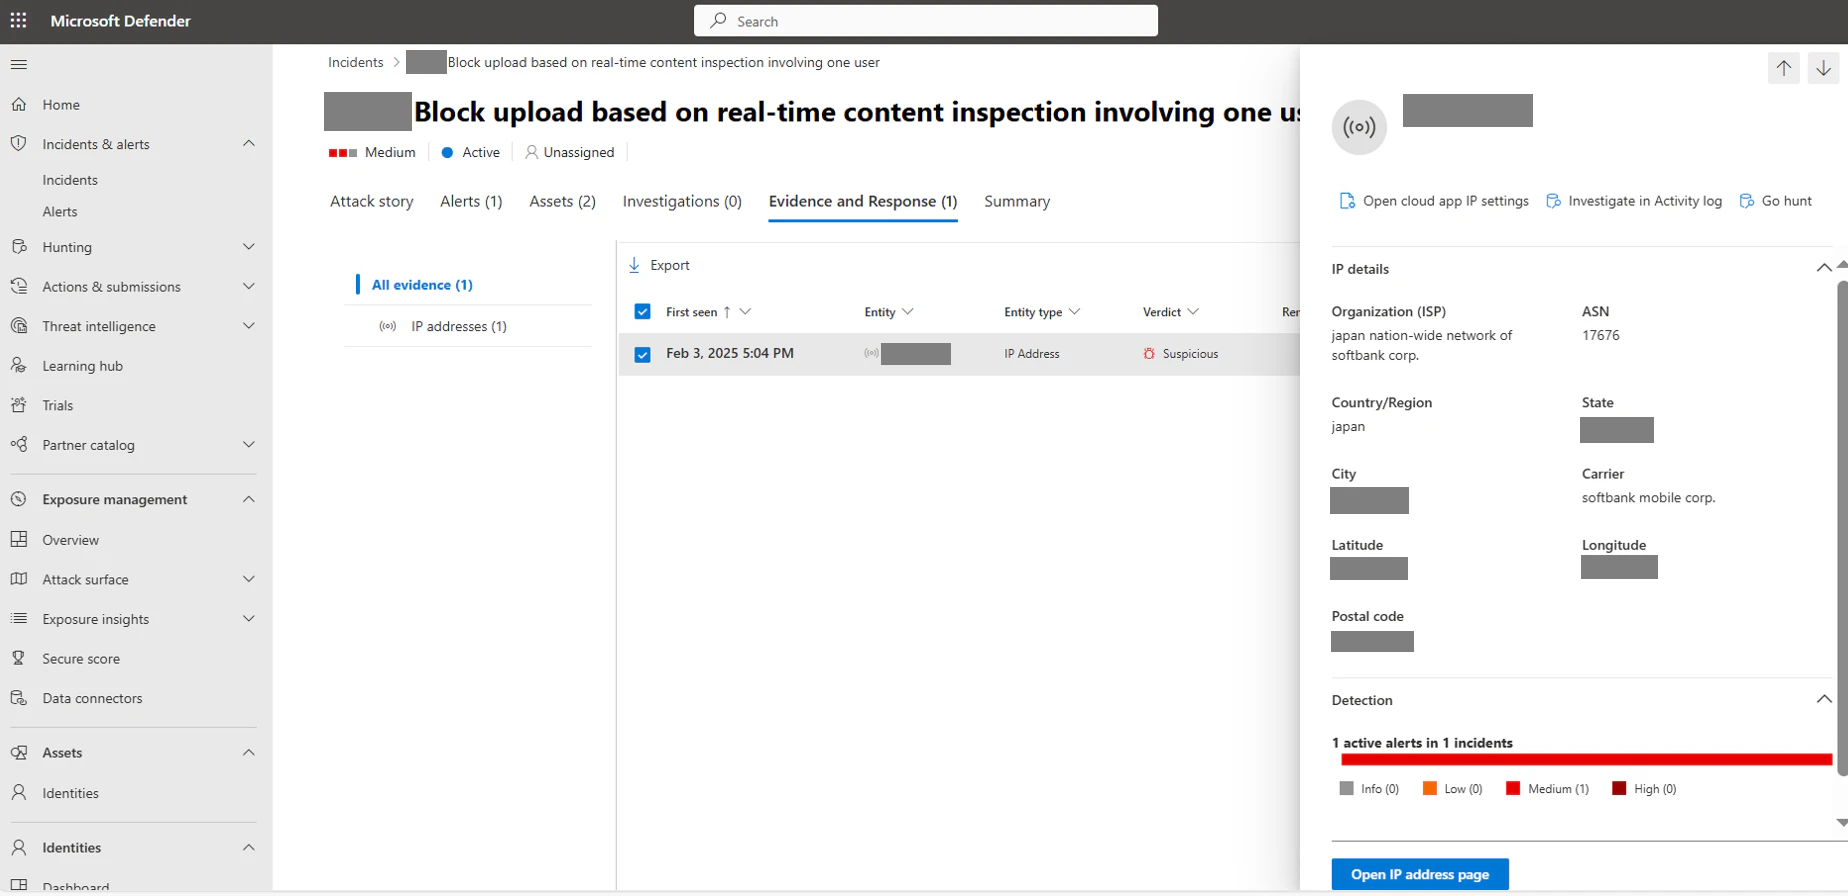Click the Medium (1) red legend swatch

tap(1513, 789)
